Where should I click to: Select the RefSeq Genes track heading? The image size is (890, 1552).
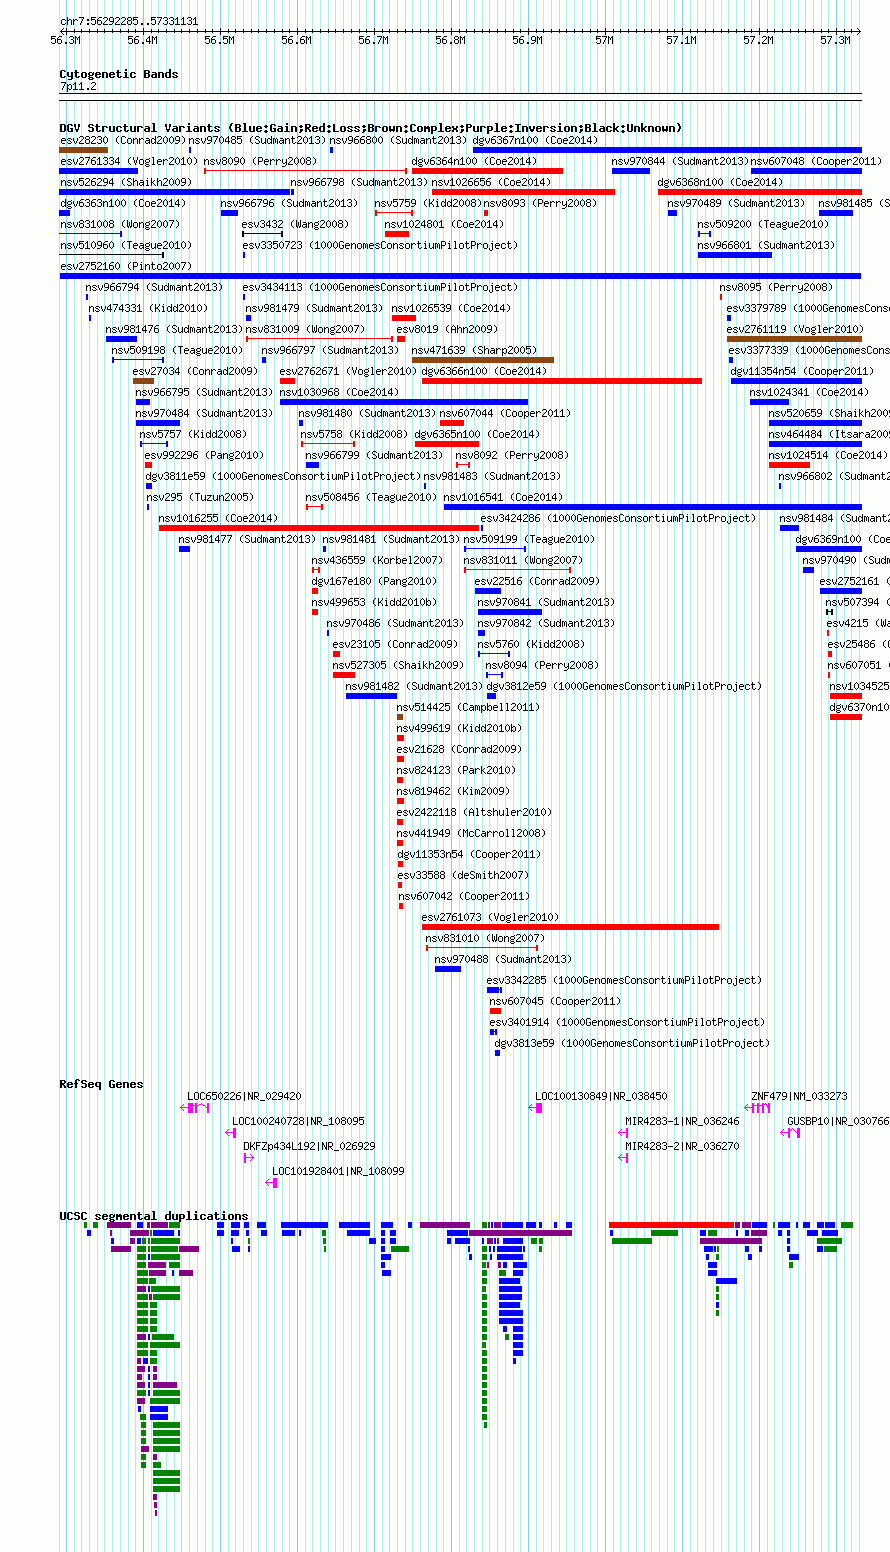101,1084
